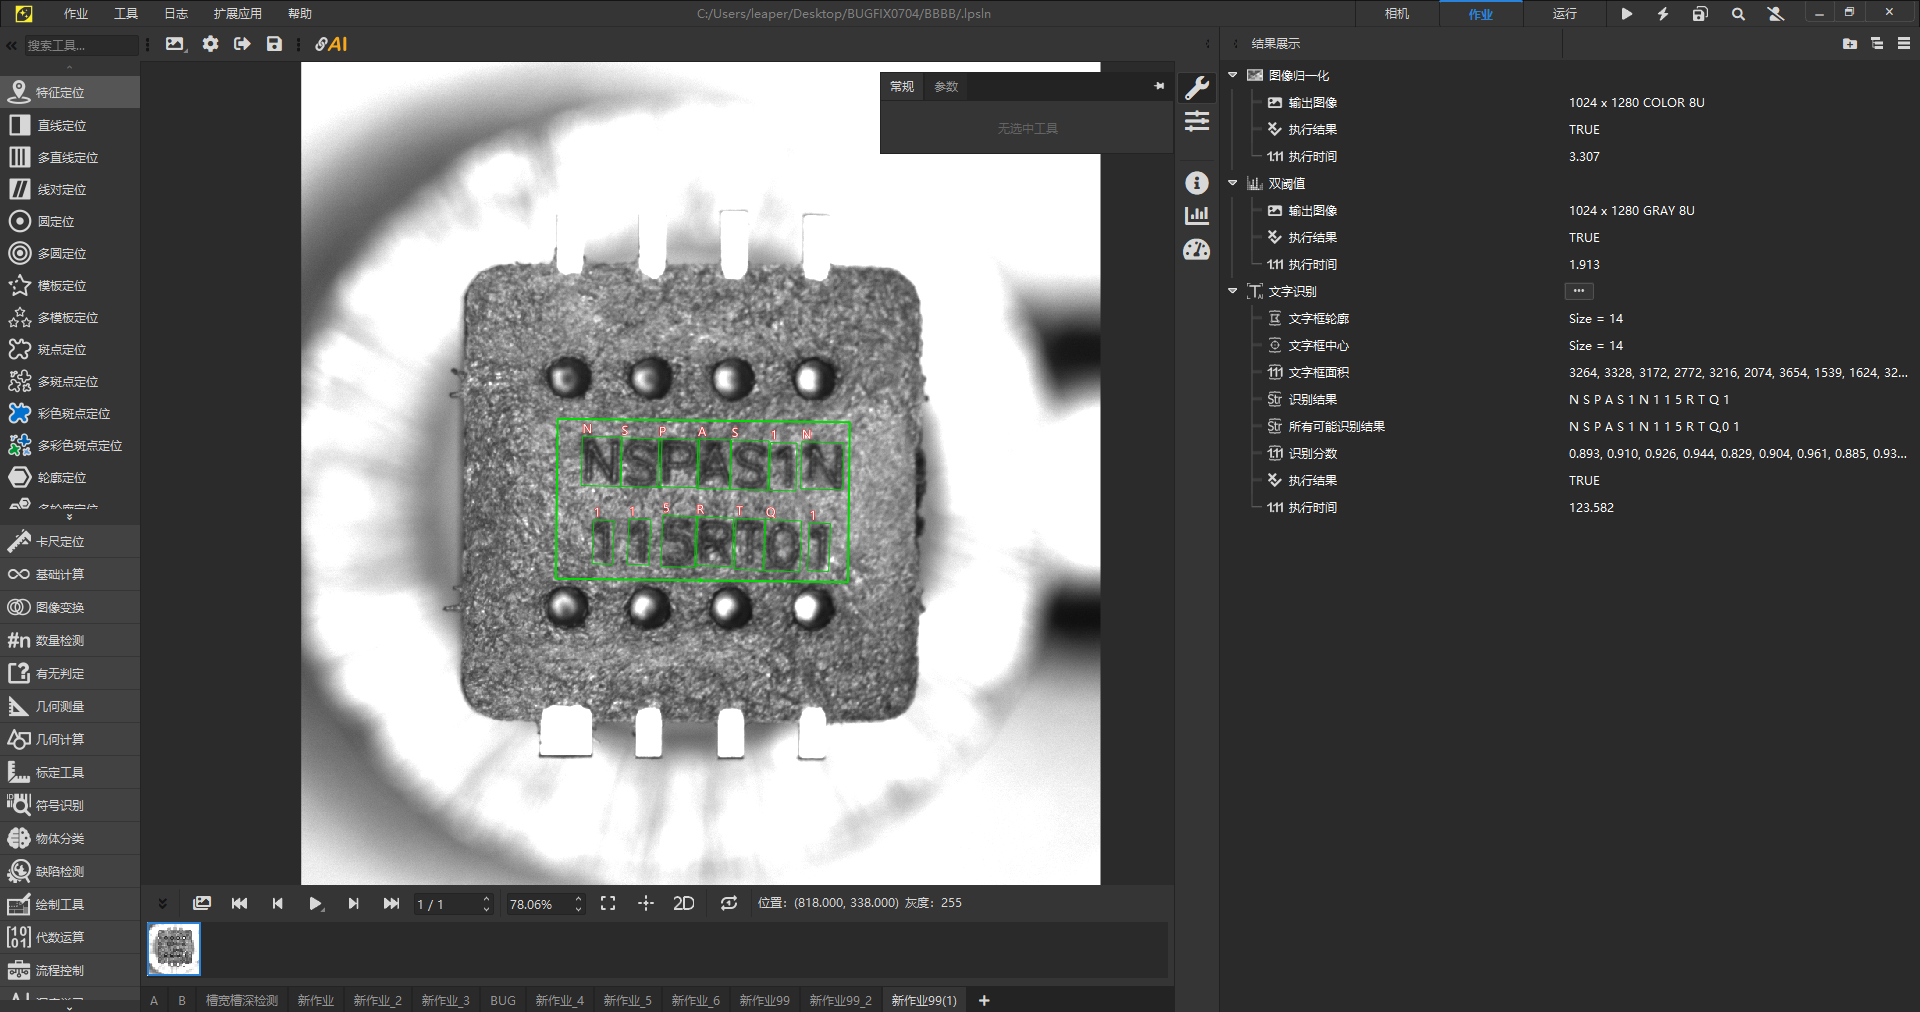1920x1012 pixels.
Task: Open the 模板定位 template locating tool
Action: [62, 285]
